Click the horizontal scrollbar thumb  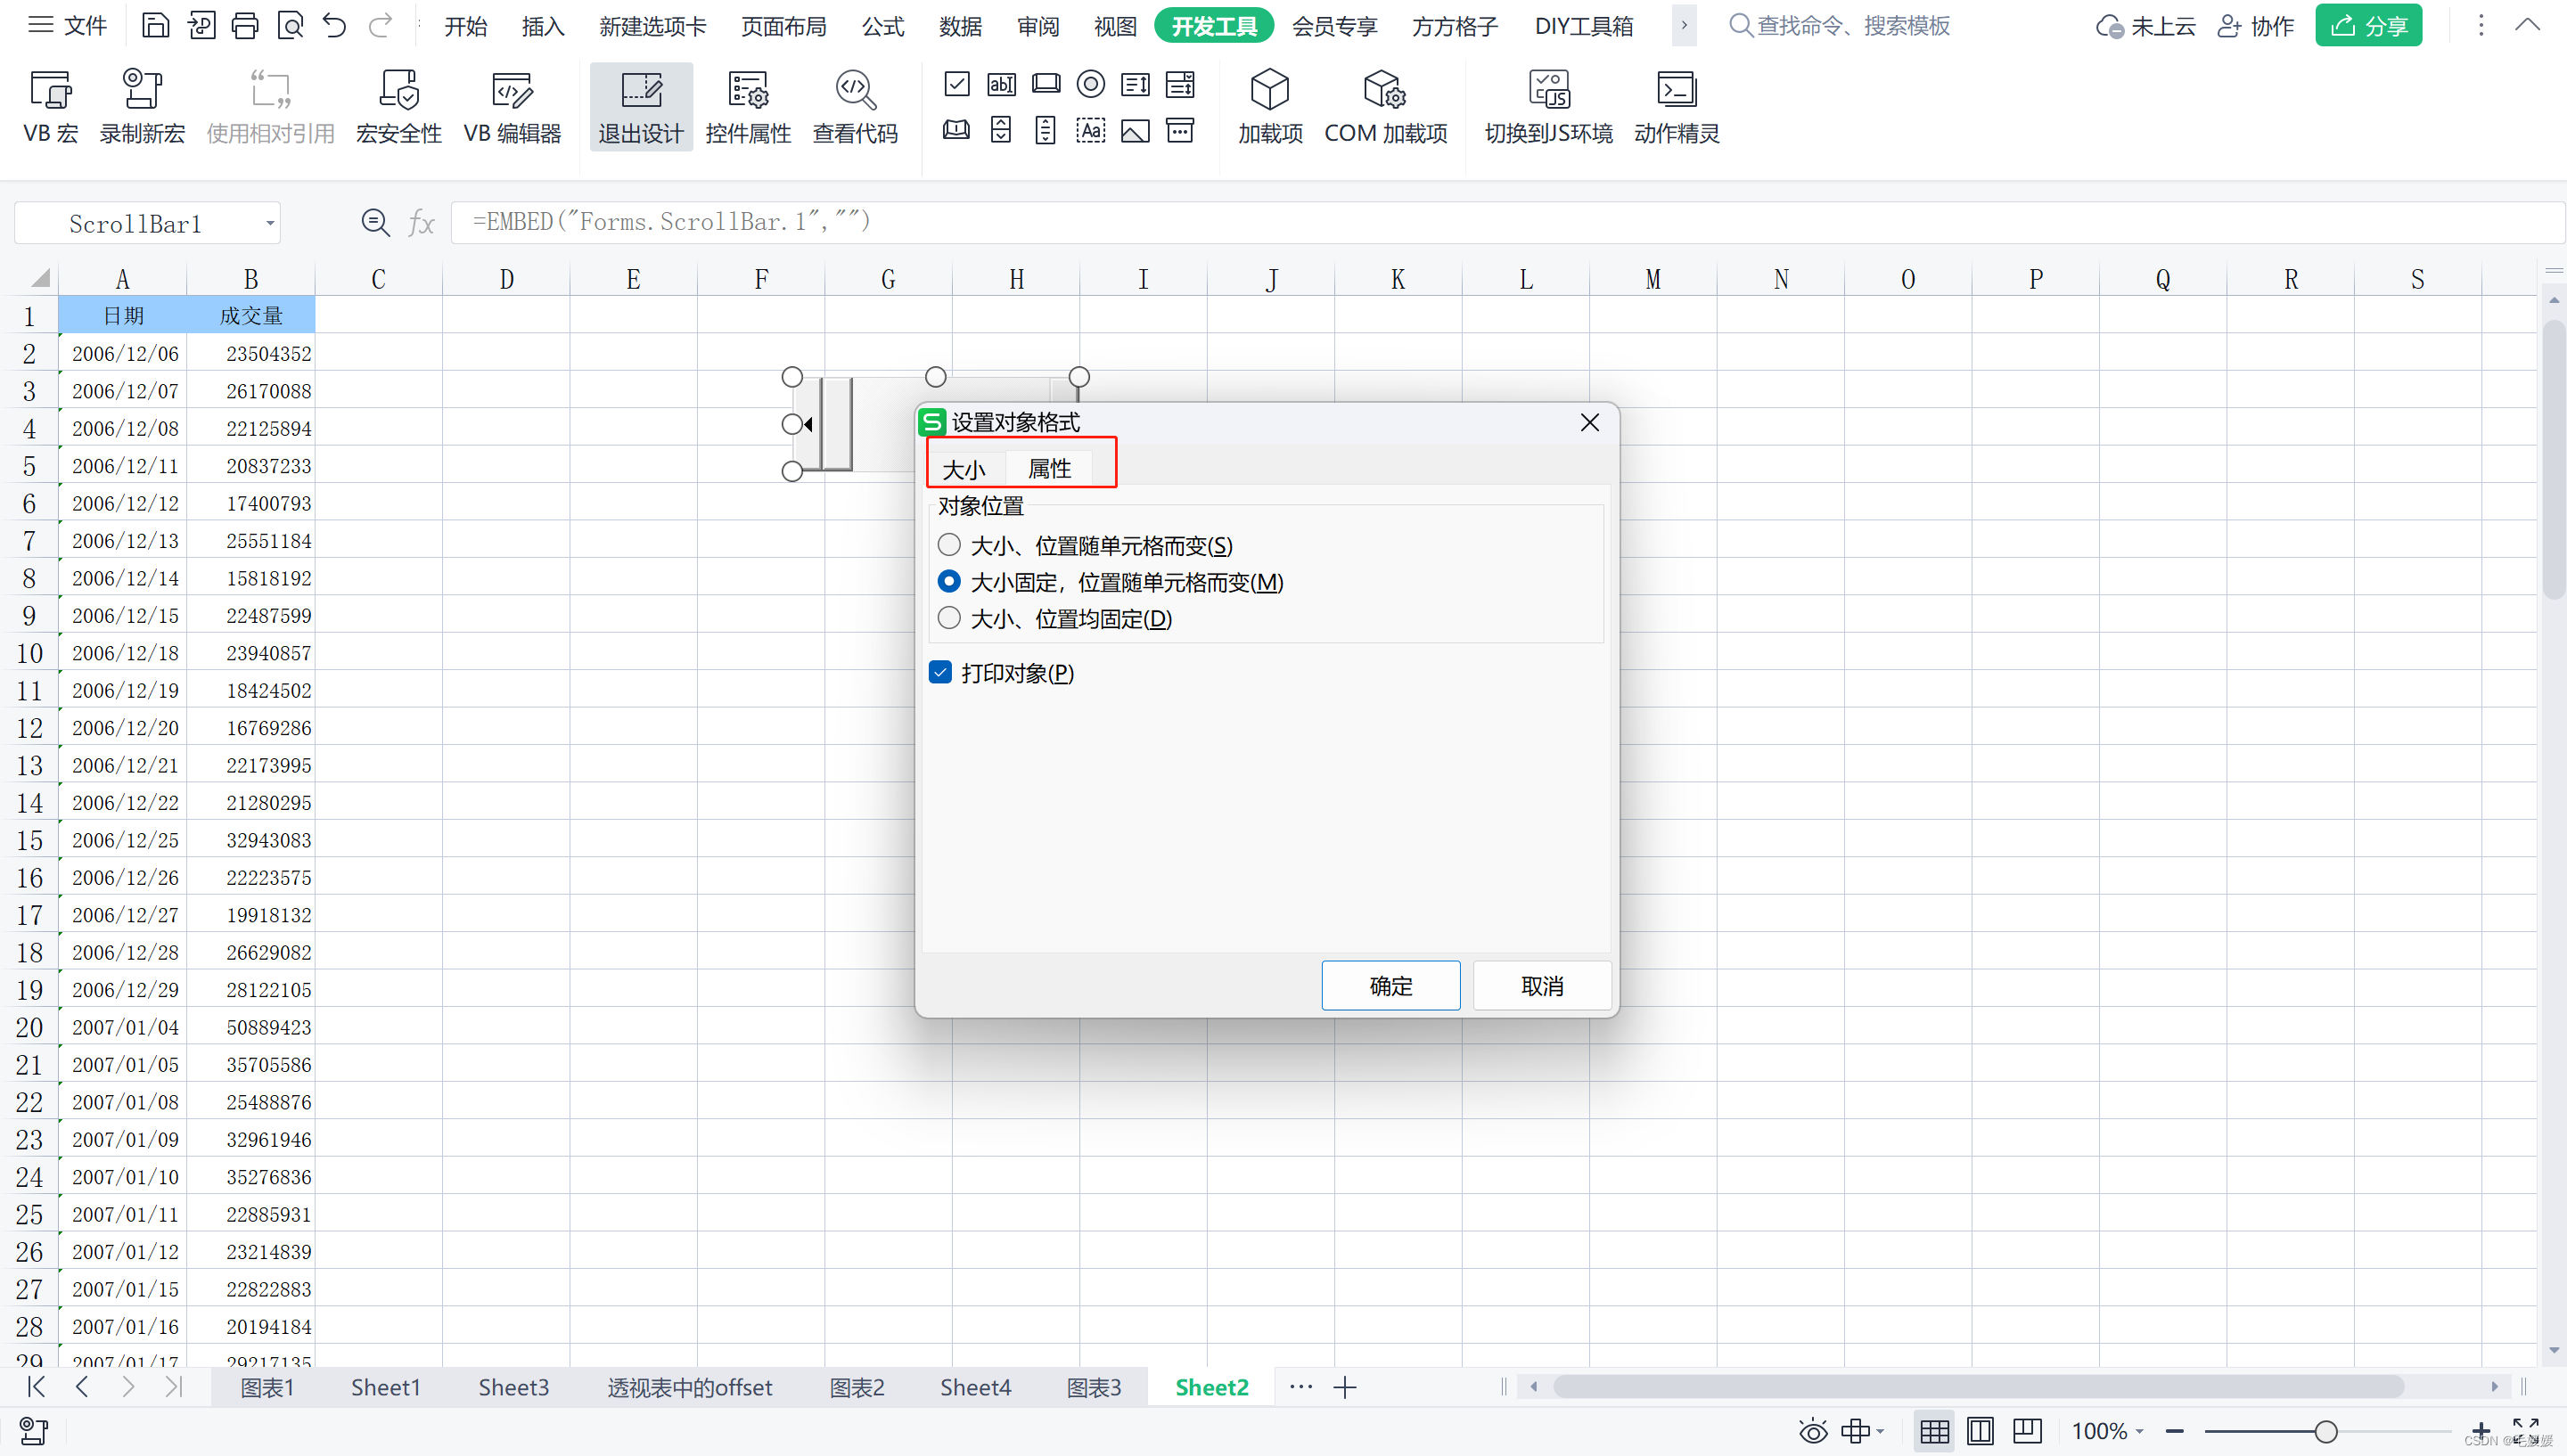[x=1977, y=1386]
